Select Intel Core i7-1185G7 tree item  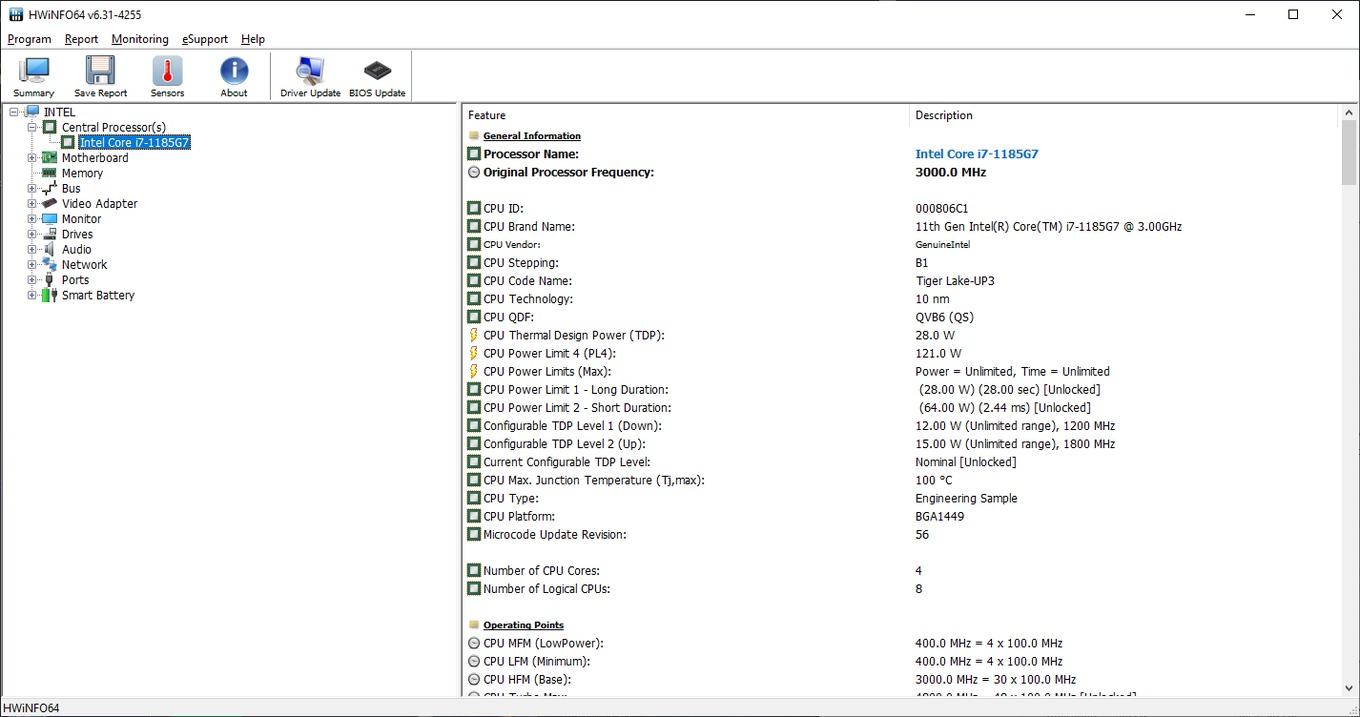click(x=134, y=143)
